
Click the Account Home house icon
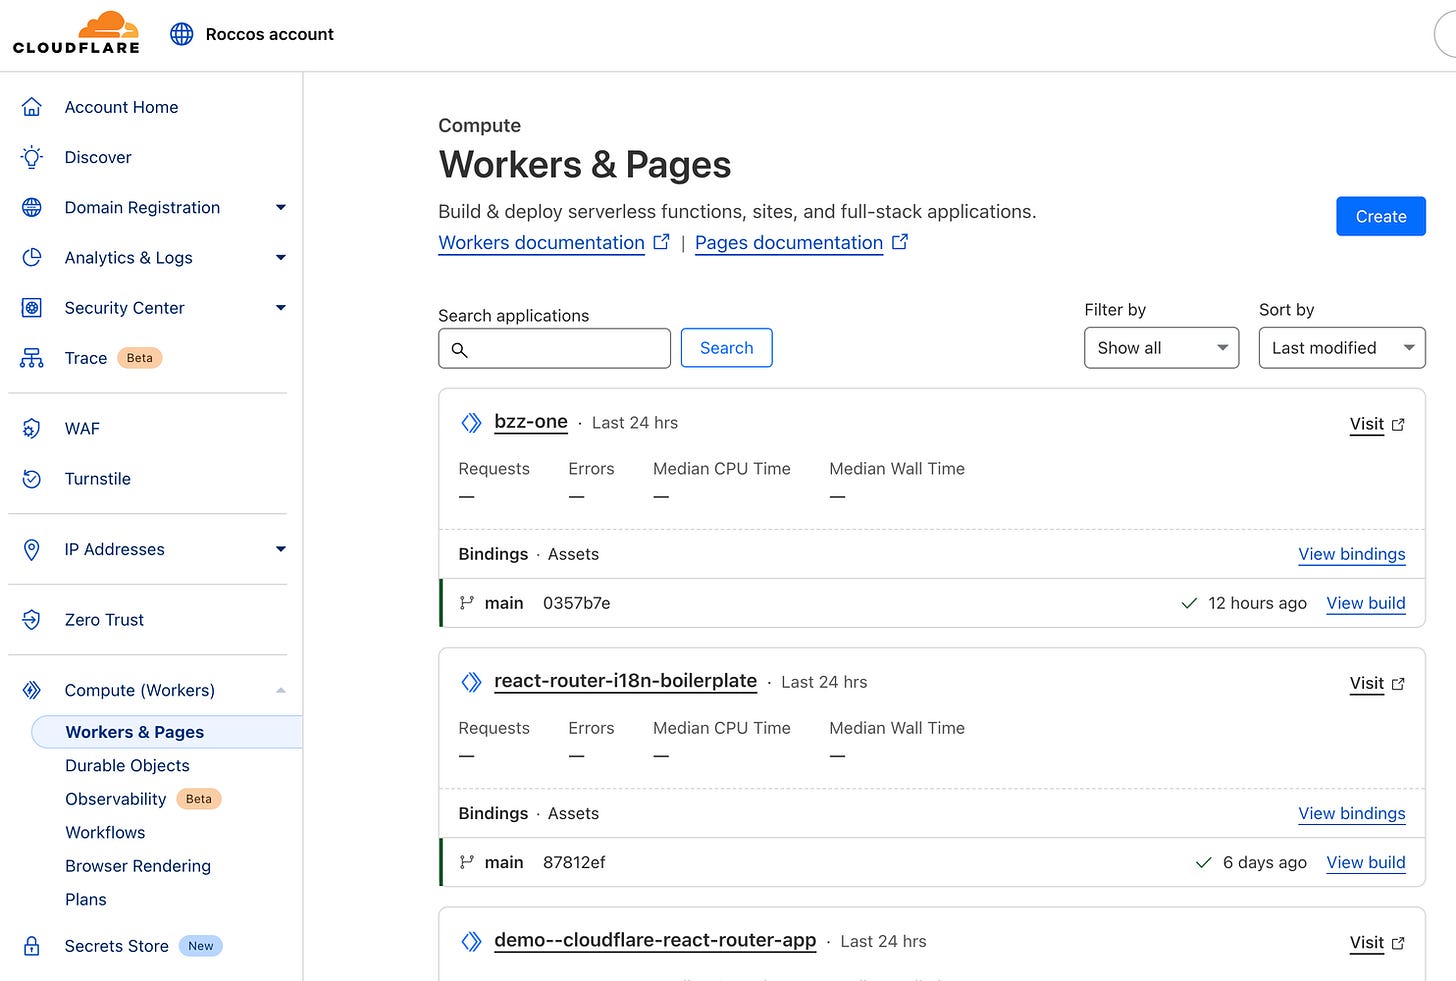pyautogui.click(x=32, y=107)
